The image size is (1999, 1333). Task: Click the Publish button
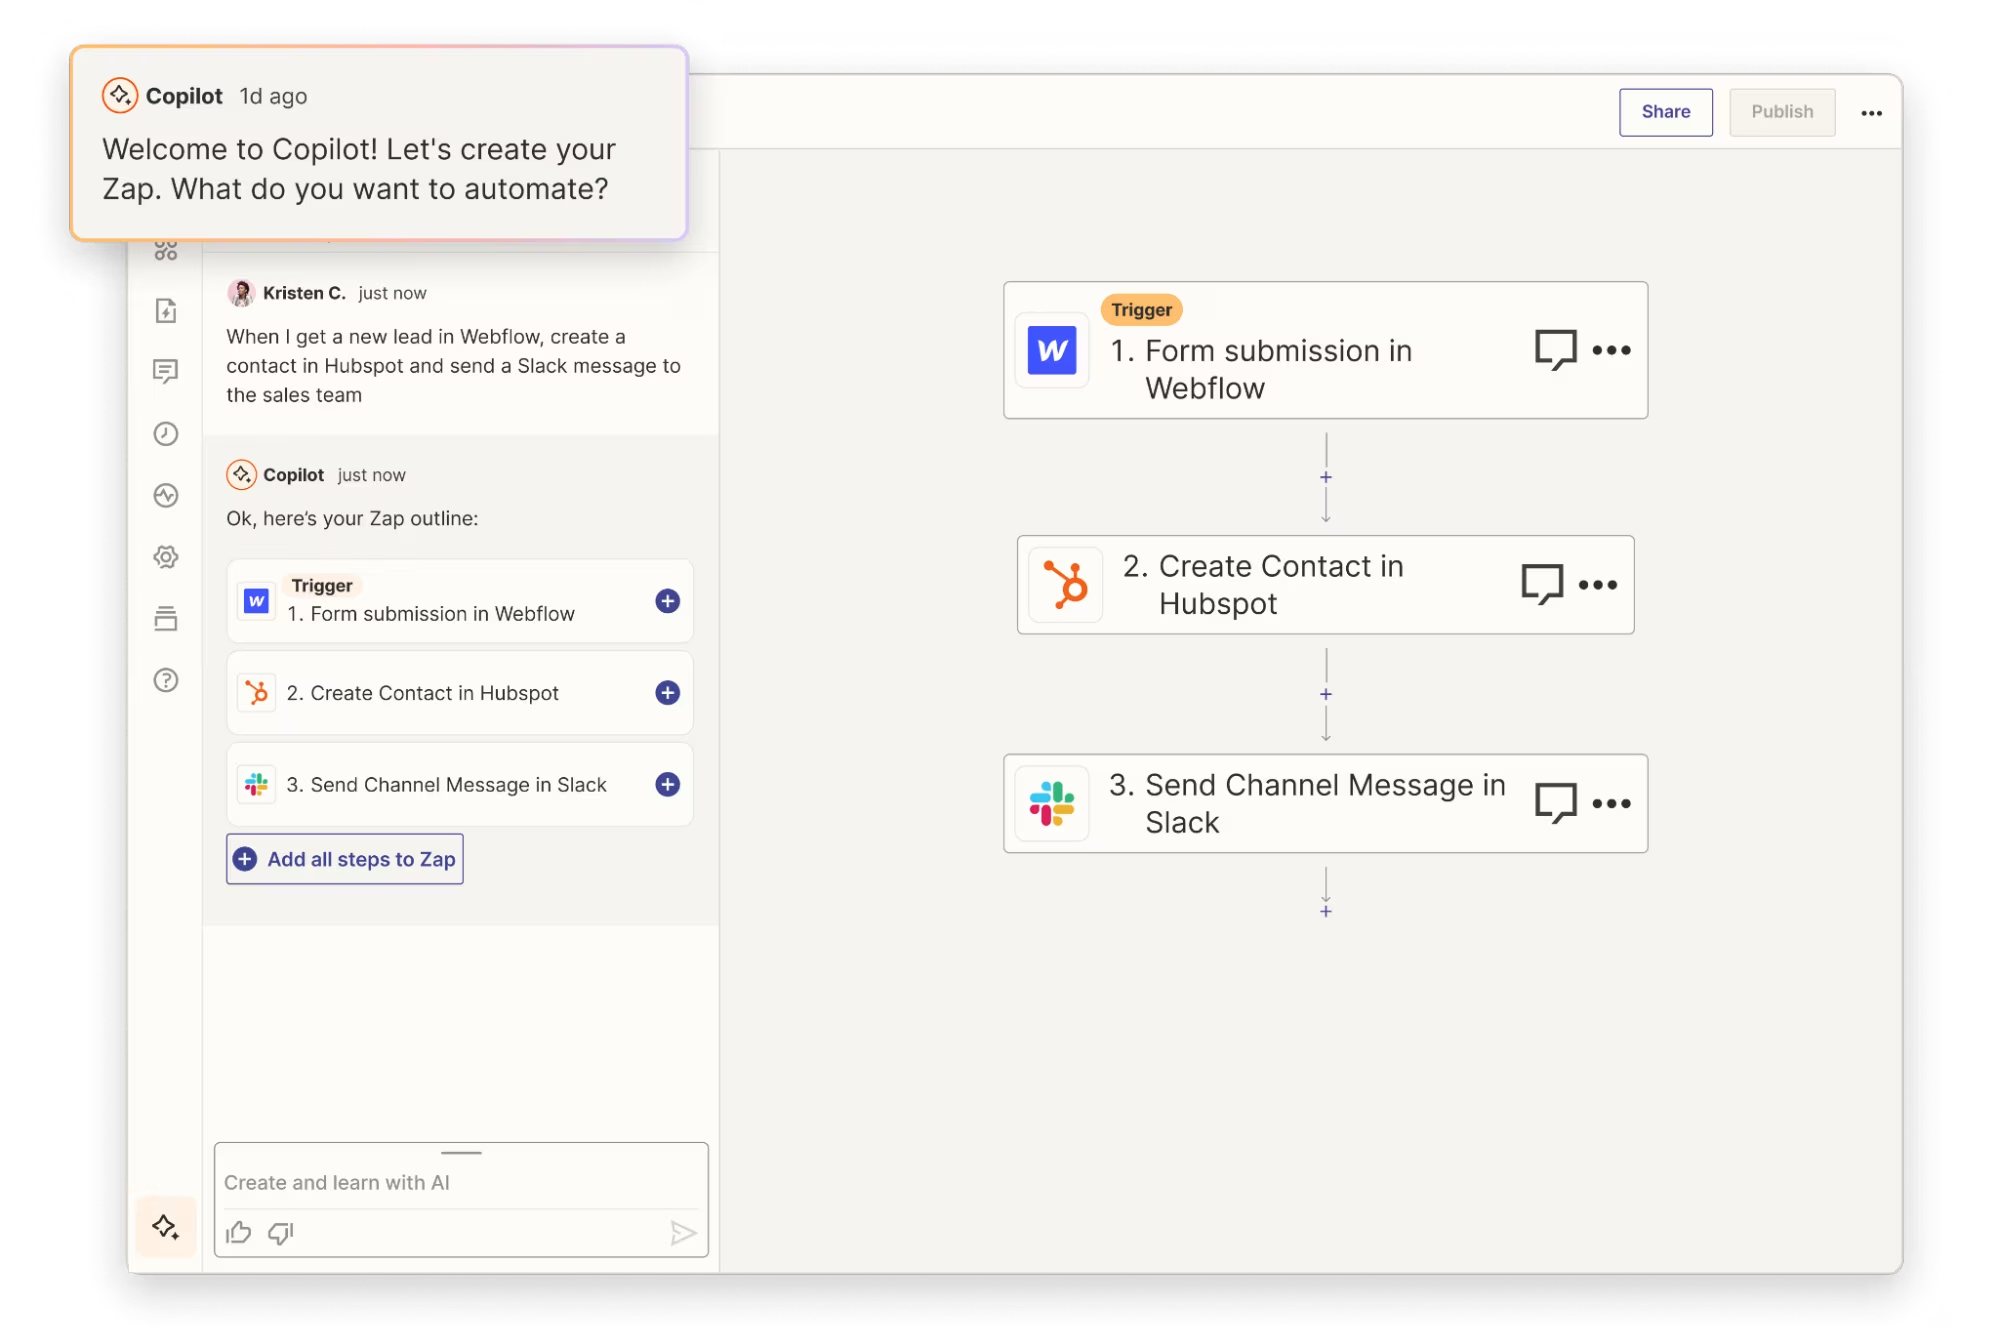click(1782, 112)
